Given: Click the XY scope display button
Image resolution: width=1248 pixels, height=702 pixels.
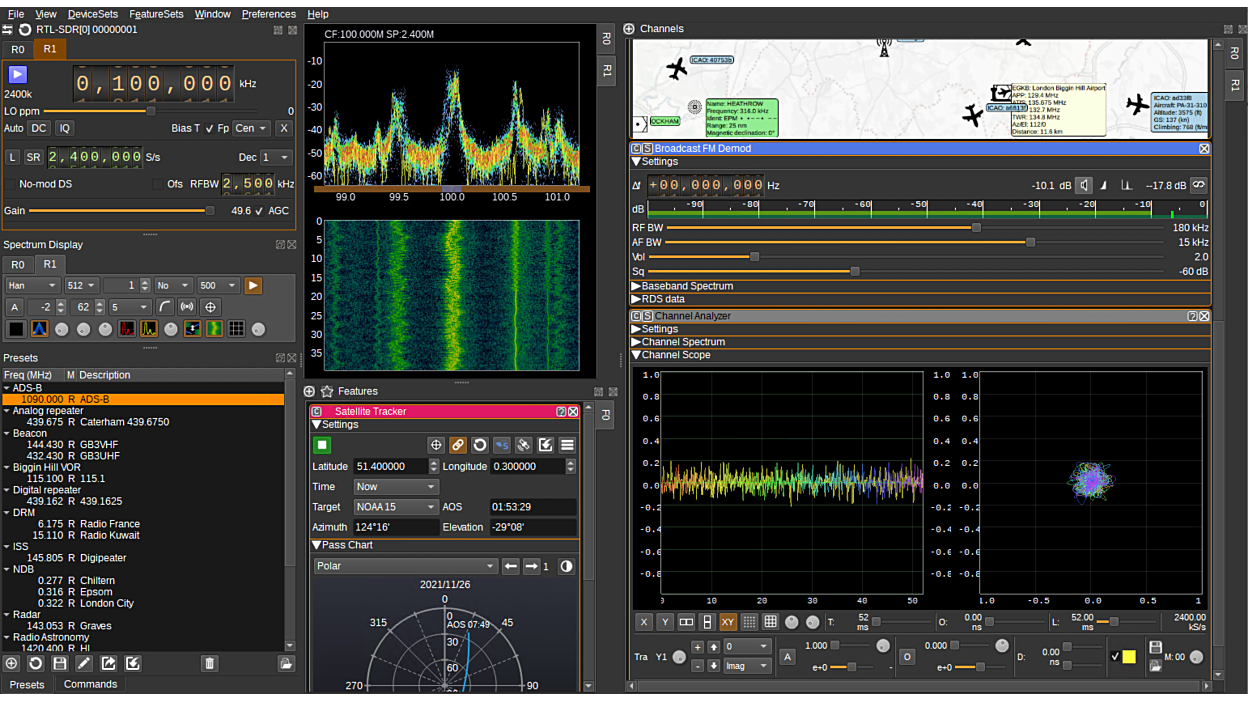Looking at the screenshot, I should (x=728, y=622).
